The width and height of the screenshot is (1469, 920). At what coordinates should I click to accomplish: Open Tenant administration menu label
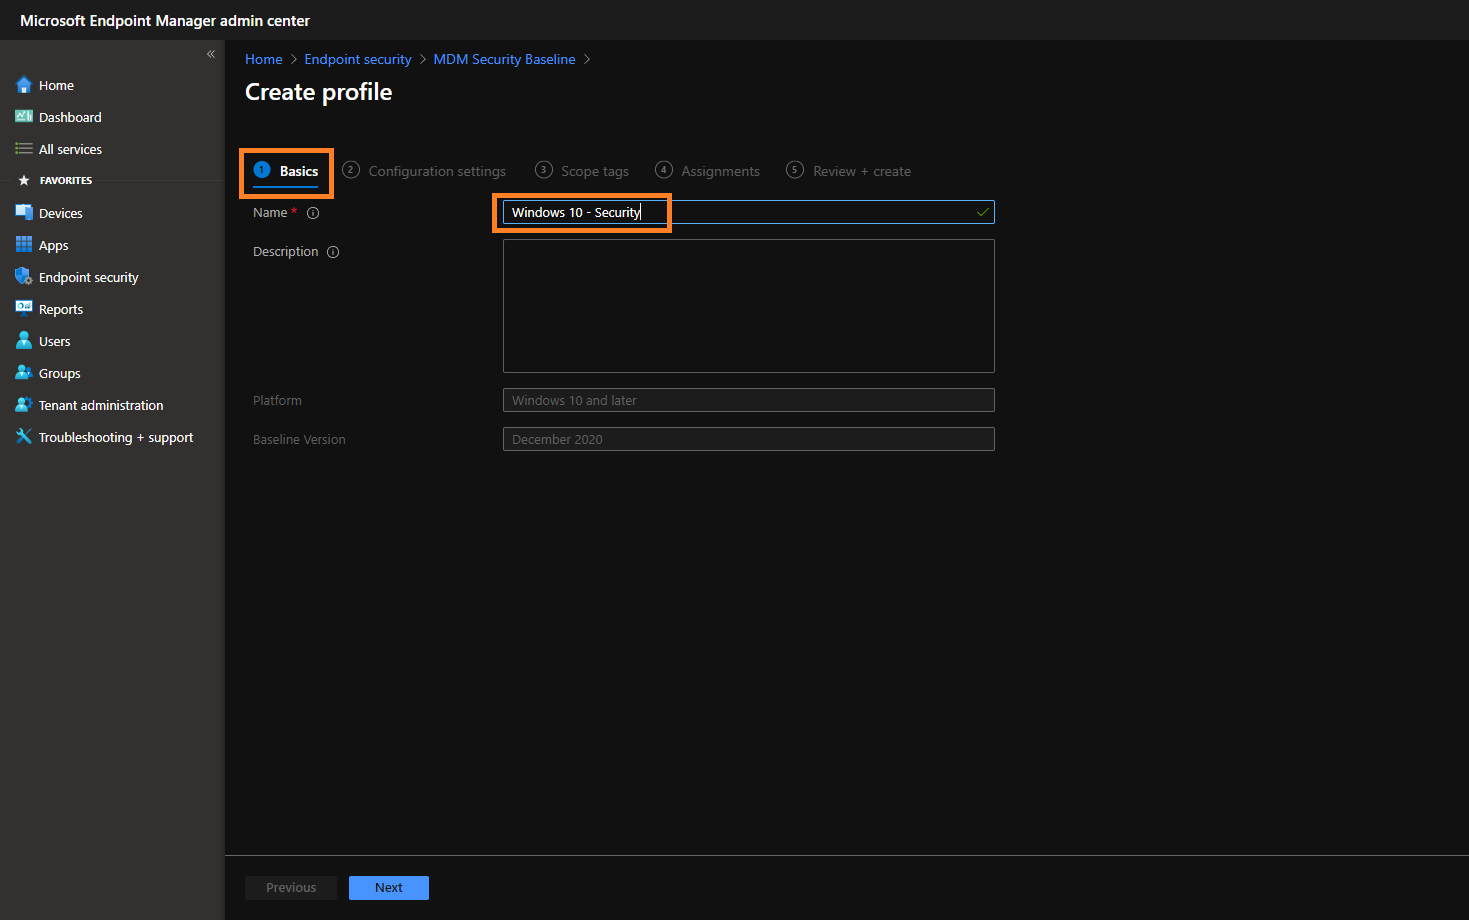101,405
